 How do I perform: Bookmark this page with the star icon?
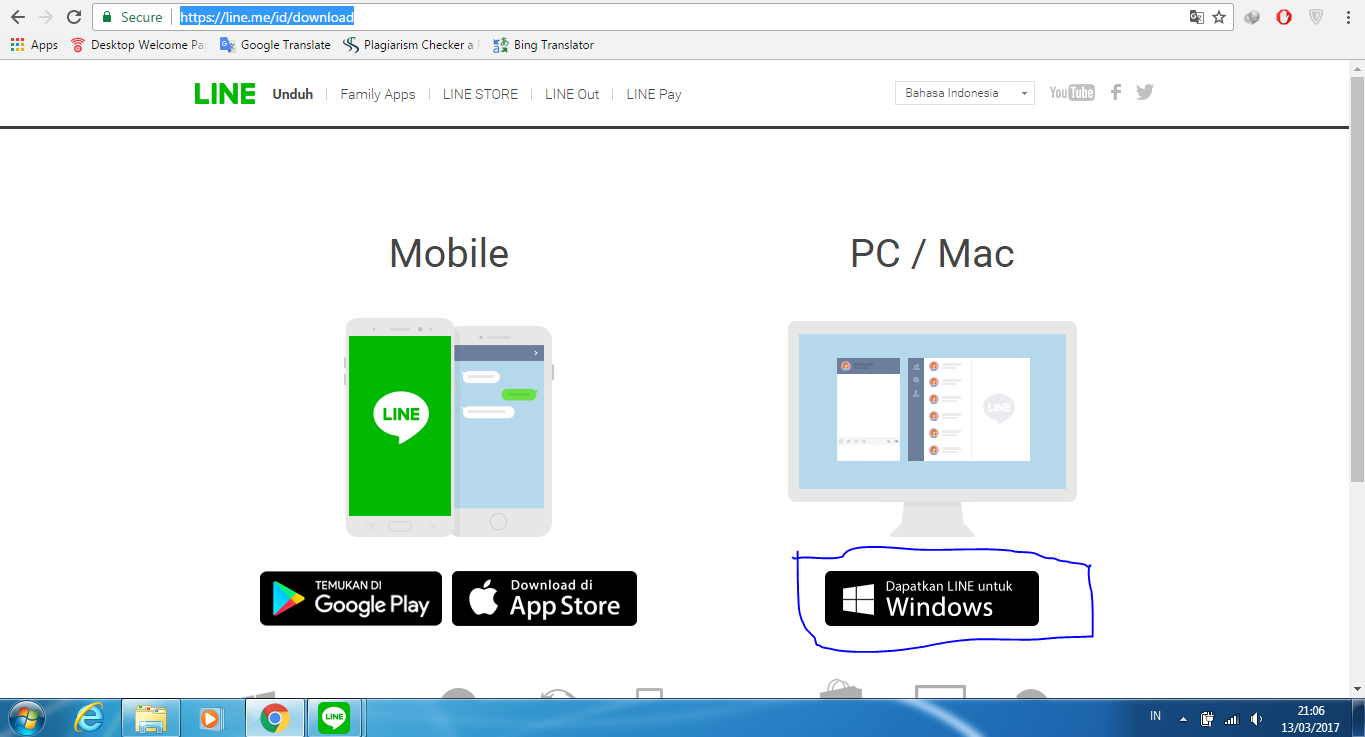point(1219,17)
